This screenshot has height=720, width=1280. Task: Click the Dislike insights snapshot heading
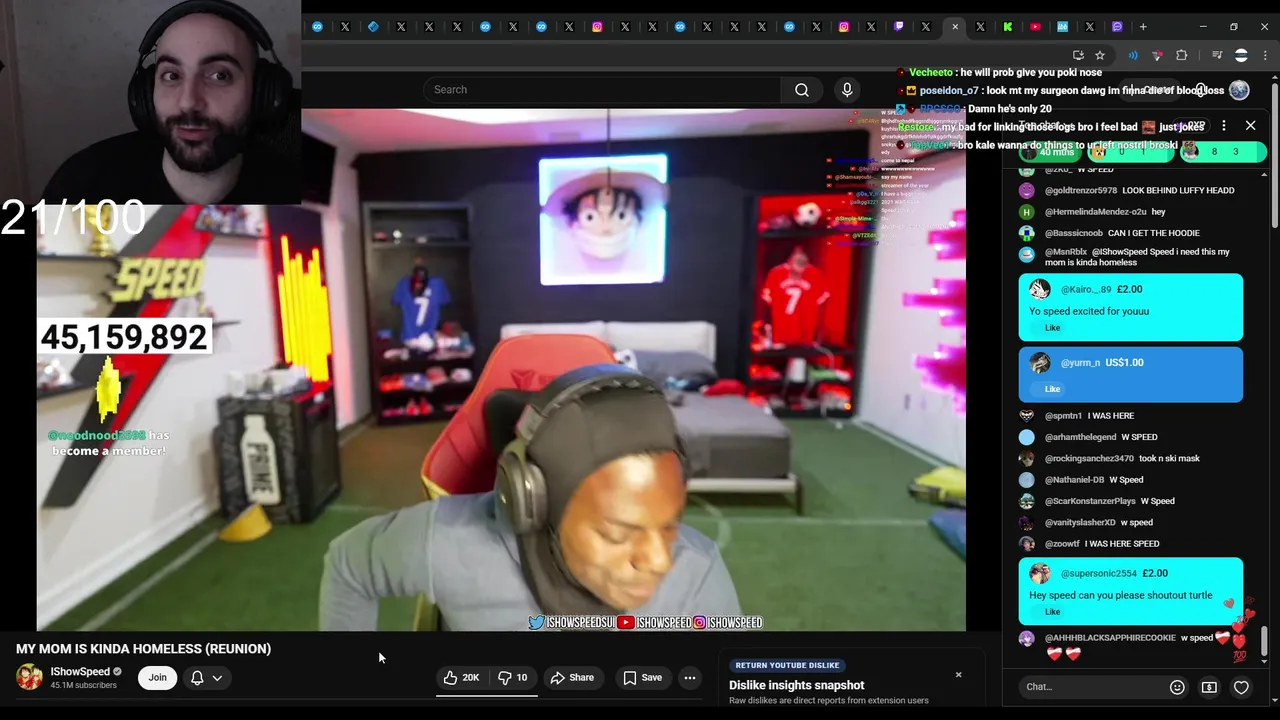(797, 685)
